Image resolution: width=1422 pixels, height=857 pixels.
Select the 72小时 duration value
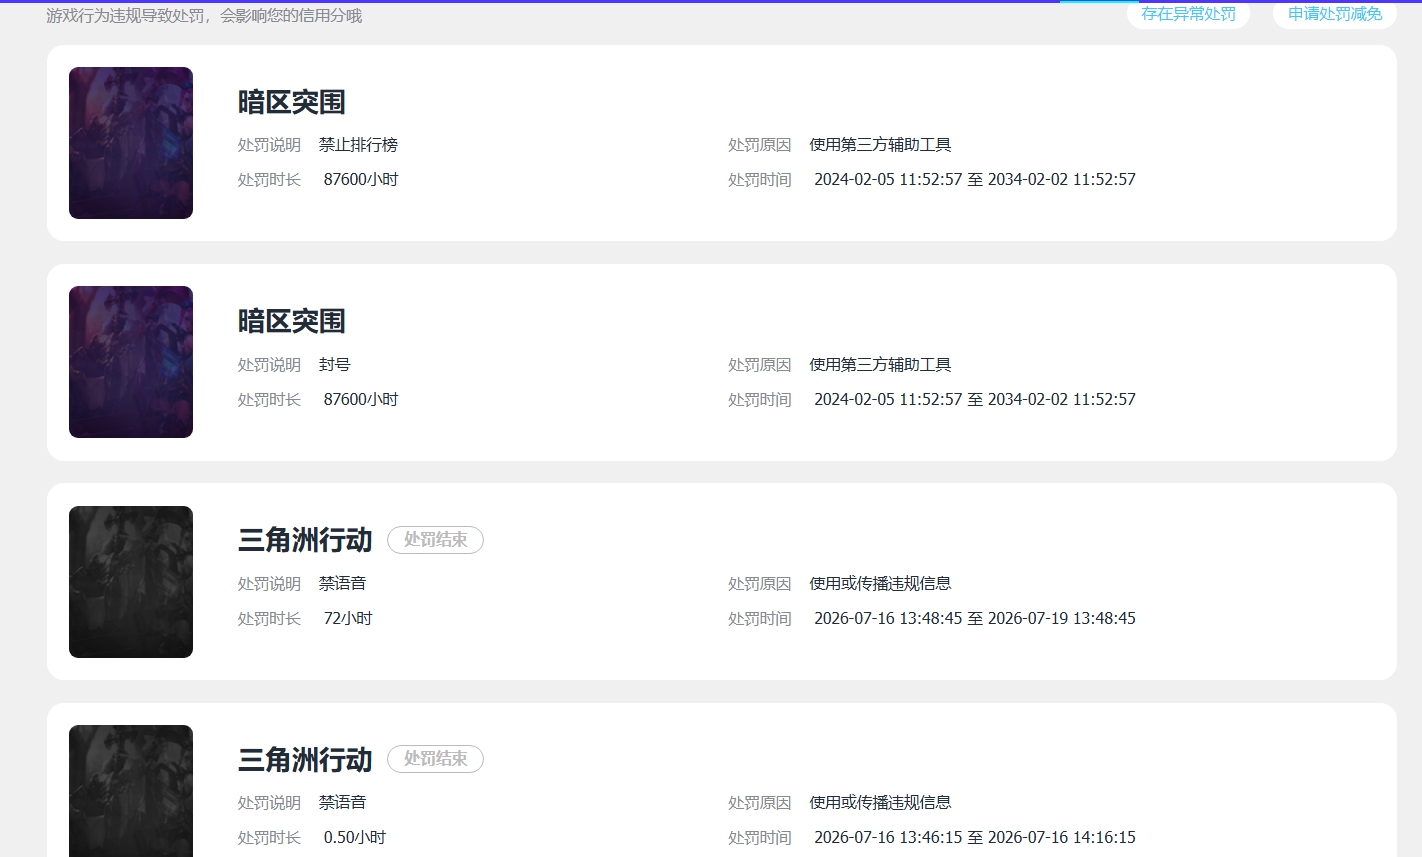pyautogui.click(x=348, y=619)
